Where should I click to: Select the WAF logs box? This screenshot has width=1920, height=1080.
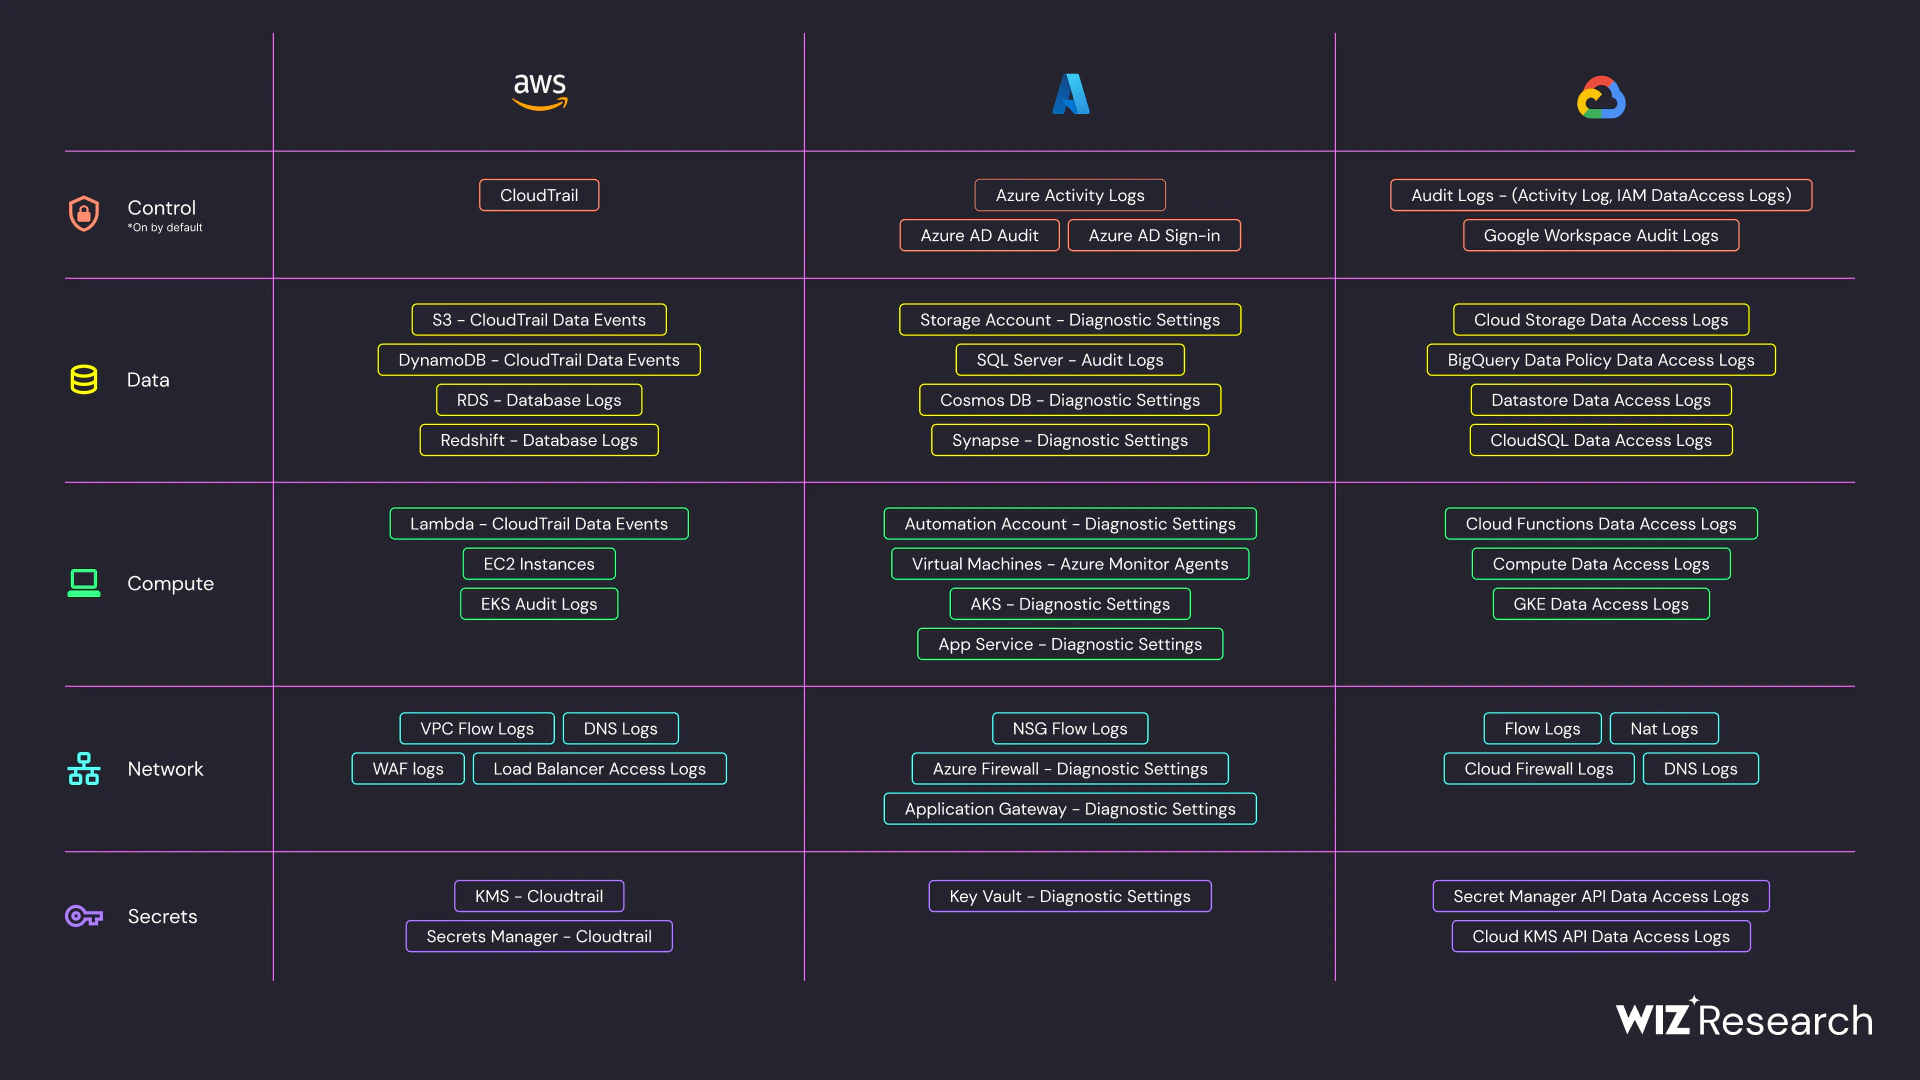coord(408,769)
